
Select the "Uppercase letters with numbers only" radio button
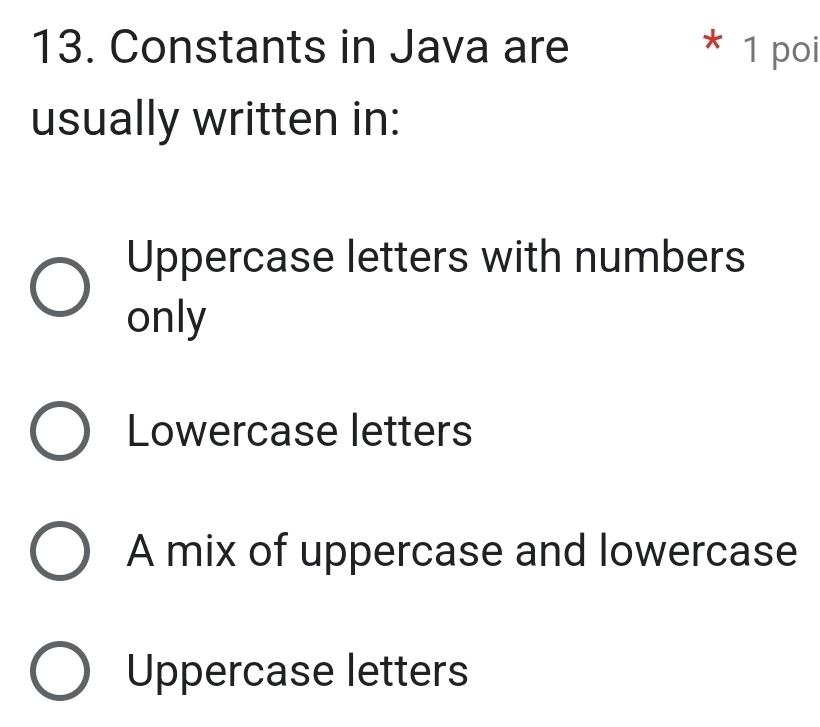pos(60,288)
